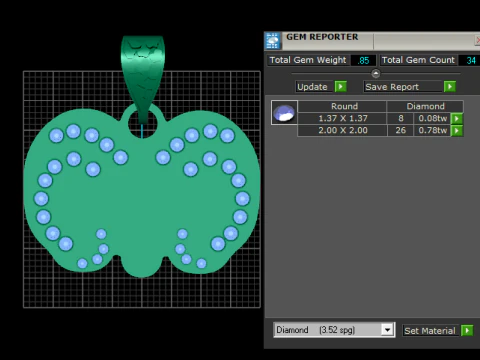The width and height of the screenshot is (480, 360).
Task: Click the Total Gem Weight label
Action: 308,60
